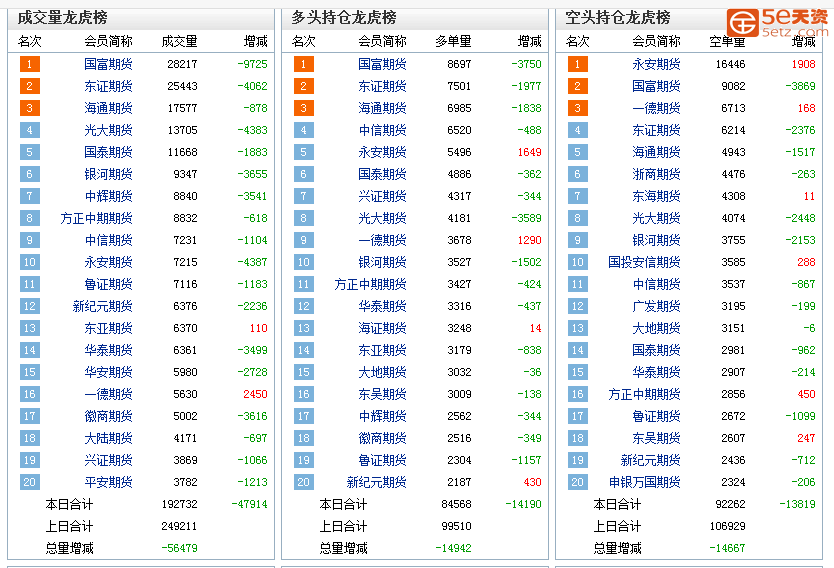Click 广发期货 member link

coord(656,306)
